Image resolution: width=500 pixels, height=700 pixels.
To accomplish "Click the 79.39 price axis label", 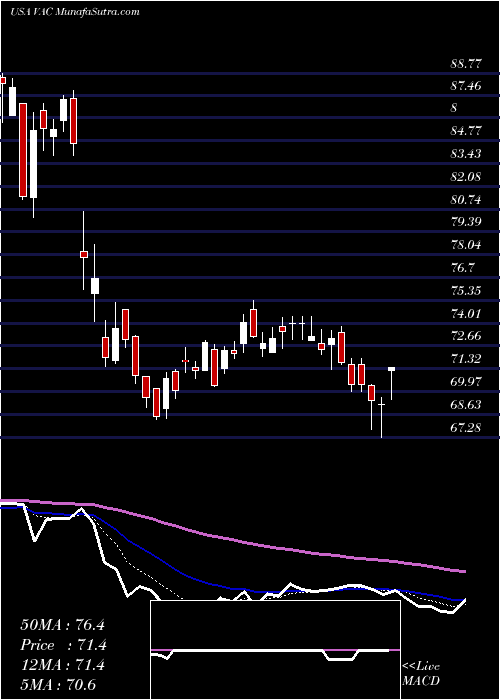I will click(466, 222).
